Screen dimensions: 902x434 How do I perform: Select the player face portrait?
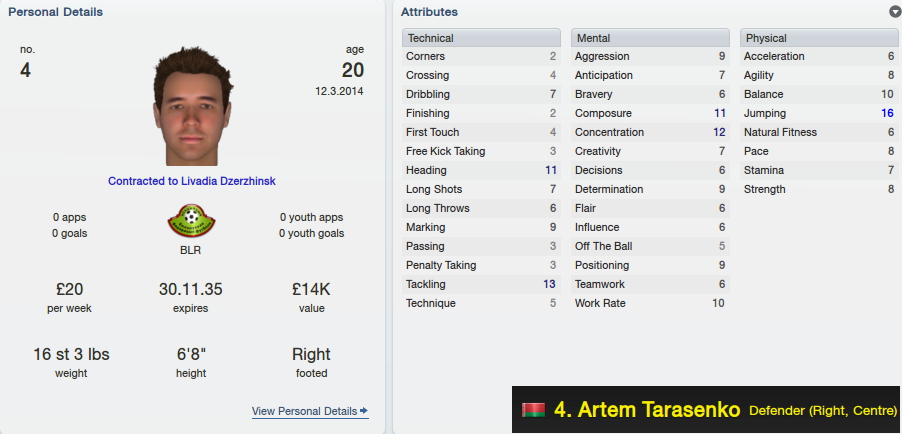pyautogui.click(x=192, y=106)
